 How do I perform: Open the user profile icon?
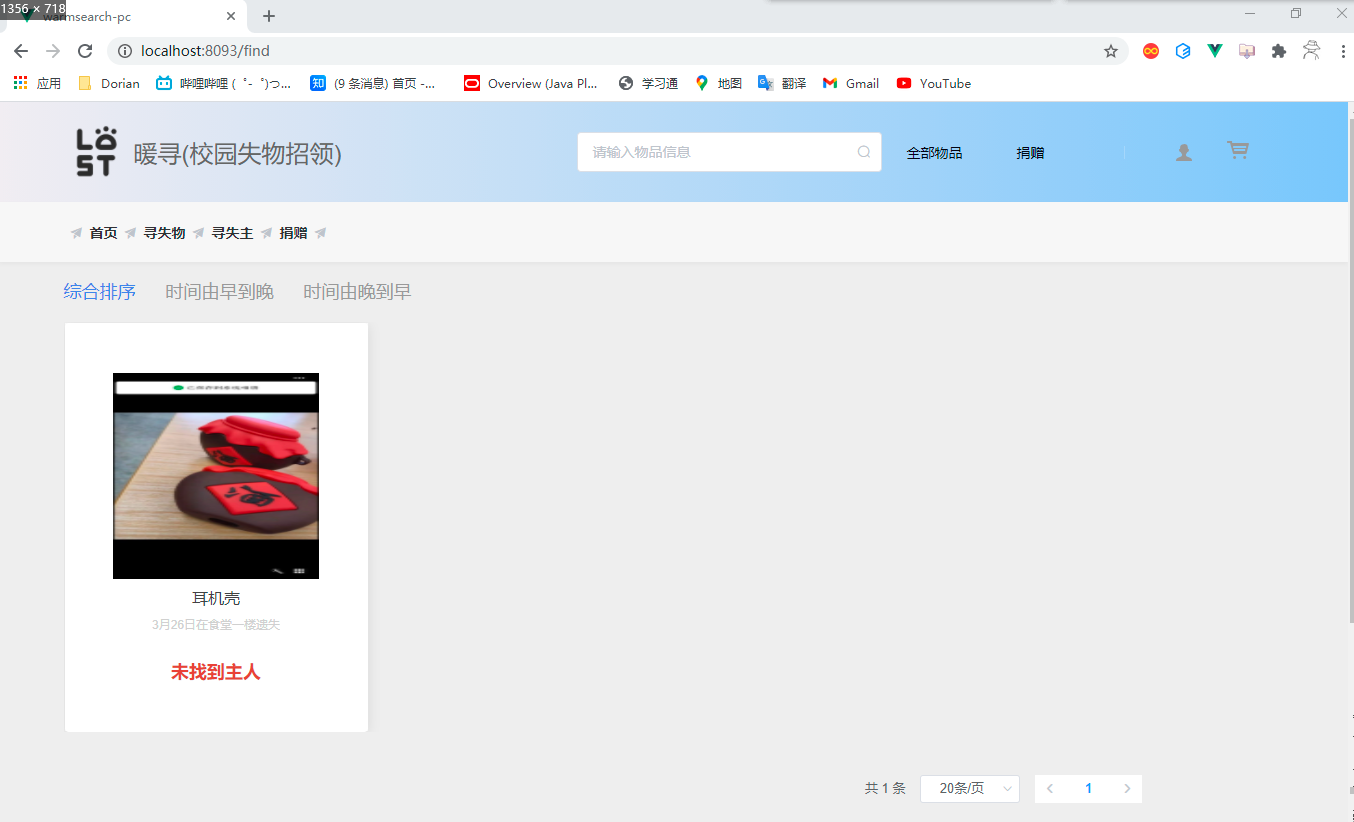tap(1184, 152)
